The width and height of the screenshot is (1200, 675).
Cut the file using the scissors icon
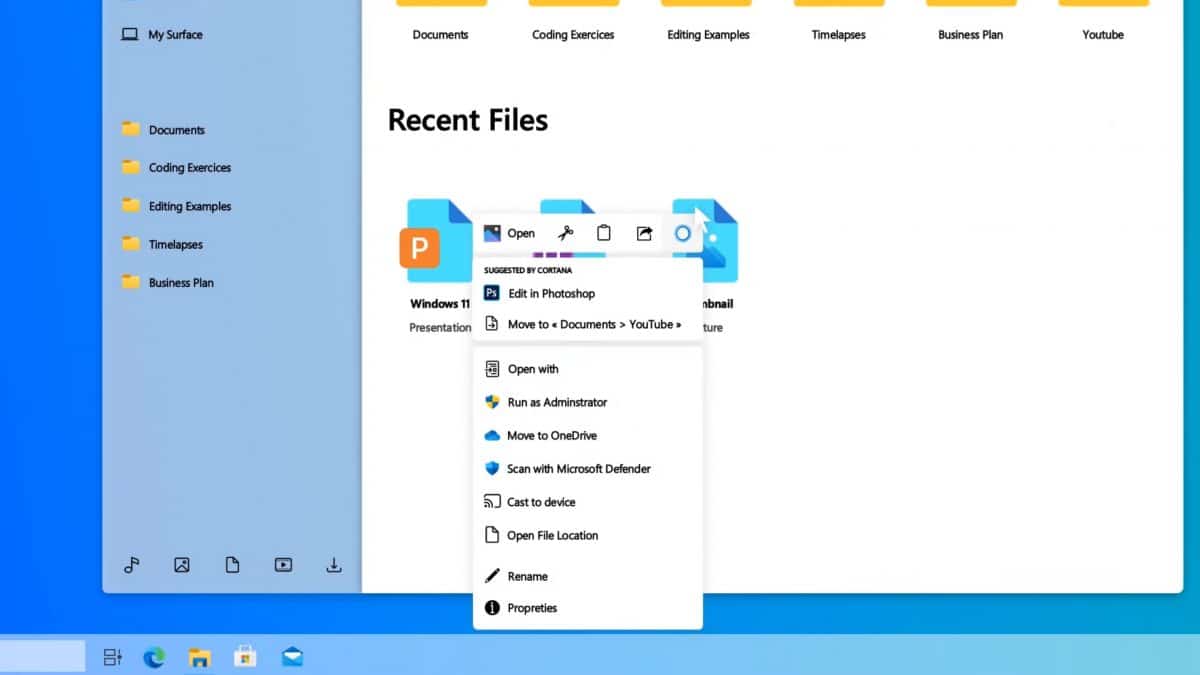[x=565, y=232]
